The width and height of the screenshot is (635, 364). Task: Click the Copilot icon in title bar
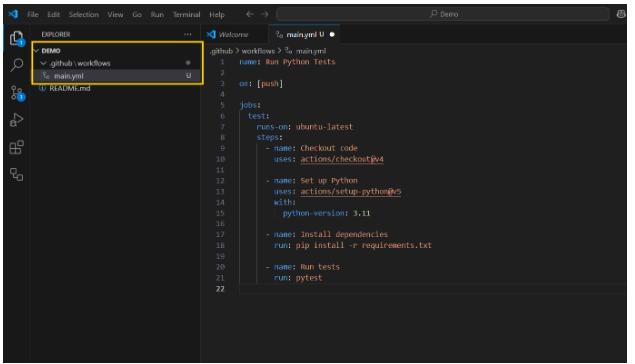[x=621, y=14]
